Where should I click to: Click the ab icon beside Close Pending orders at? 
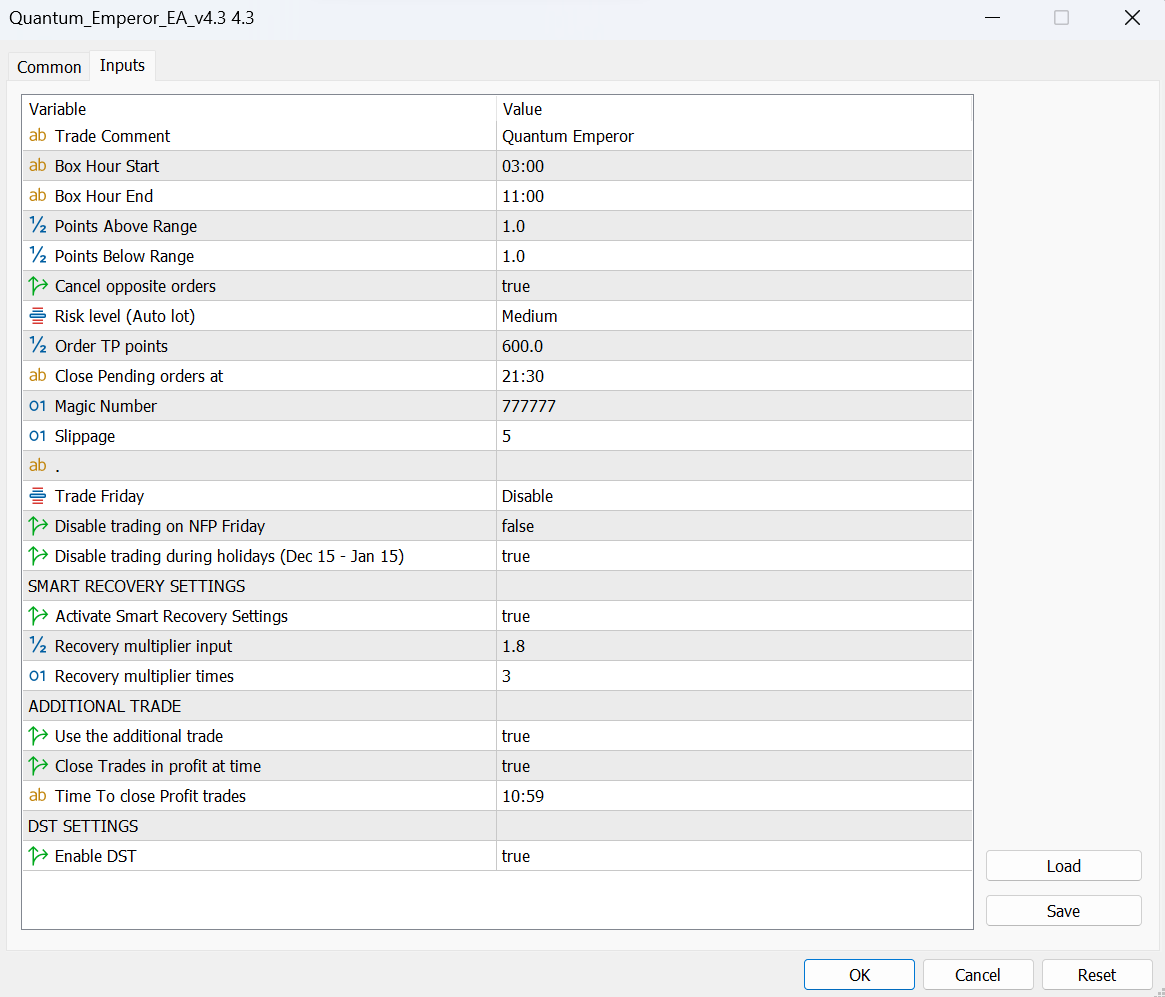point(37,376)
